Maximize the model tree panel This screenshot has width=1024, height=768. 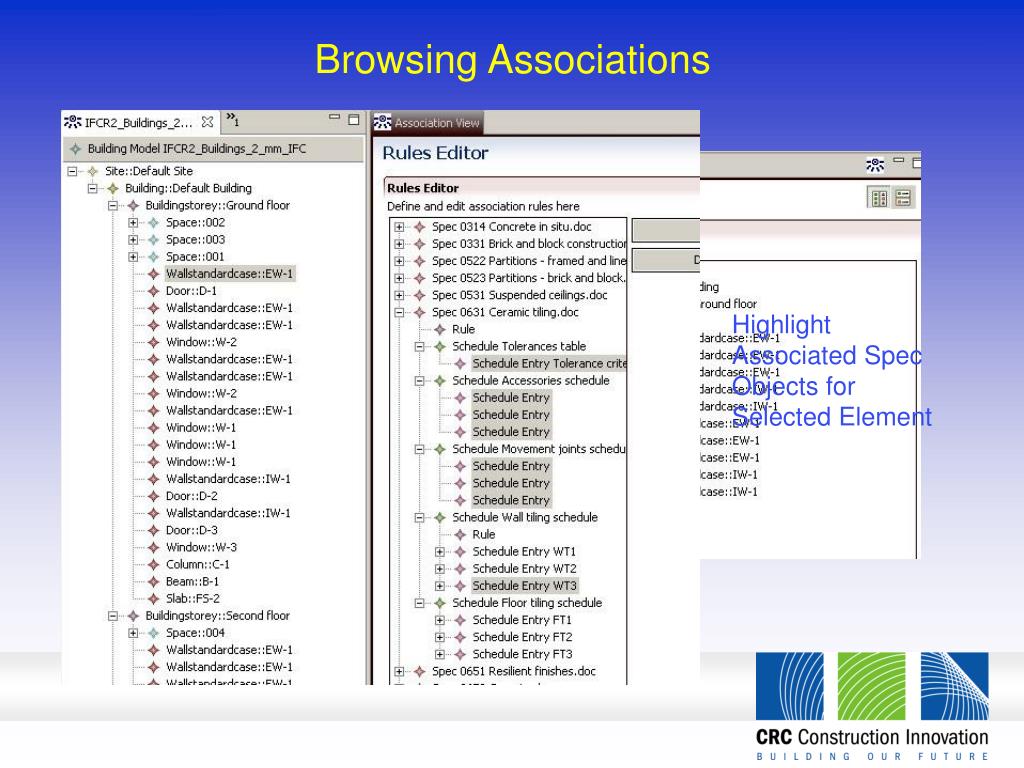point(353,120)
